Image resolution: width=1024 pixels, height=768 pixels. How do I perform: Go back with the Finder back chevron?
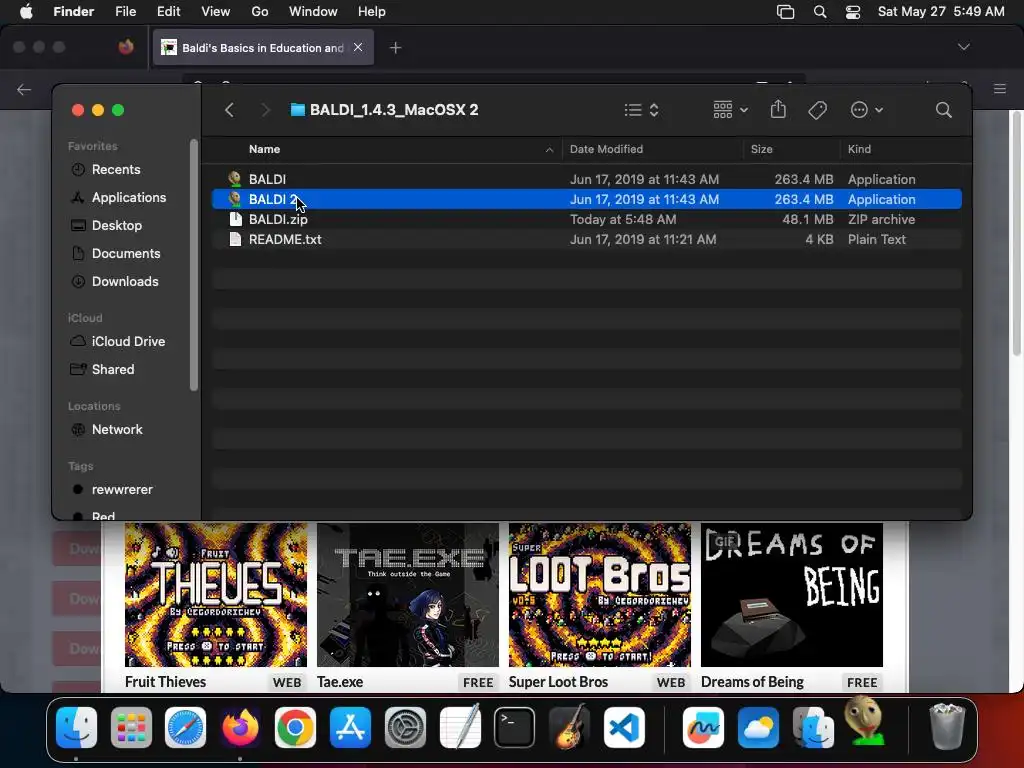coord(229,110)
